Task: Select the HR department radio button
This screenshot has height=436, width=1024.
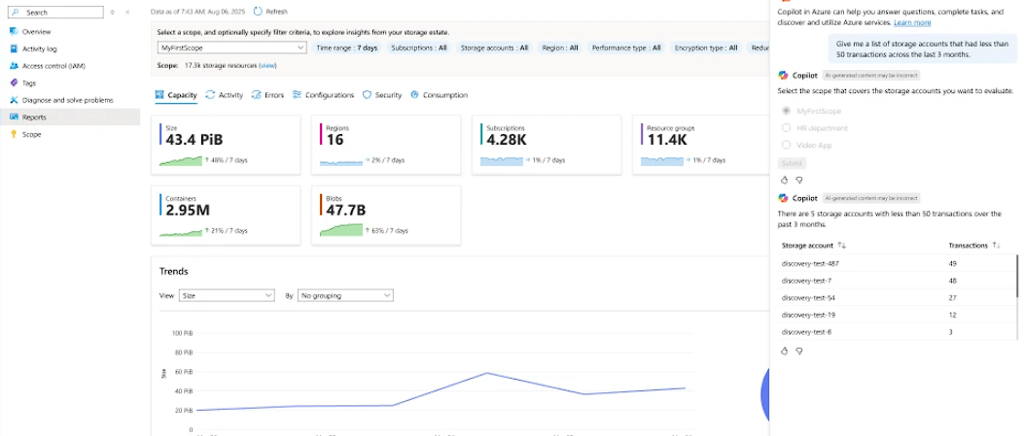Action: point(786,128)
